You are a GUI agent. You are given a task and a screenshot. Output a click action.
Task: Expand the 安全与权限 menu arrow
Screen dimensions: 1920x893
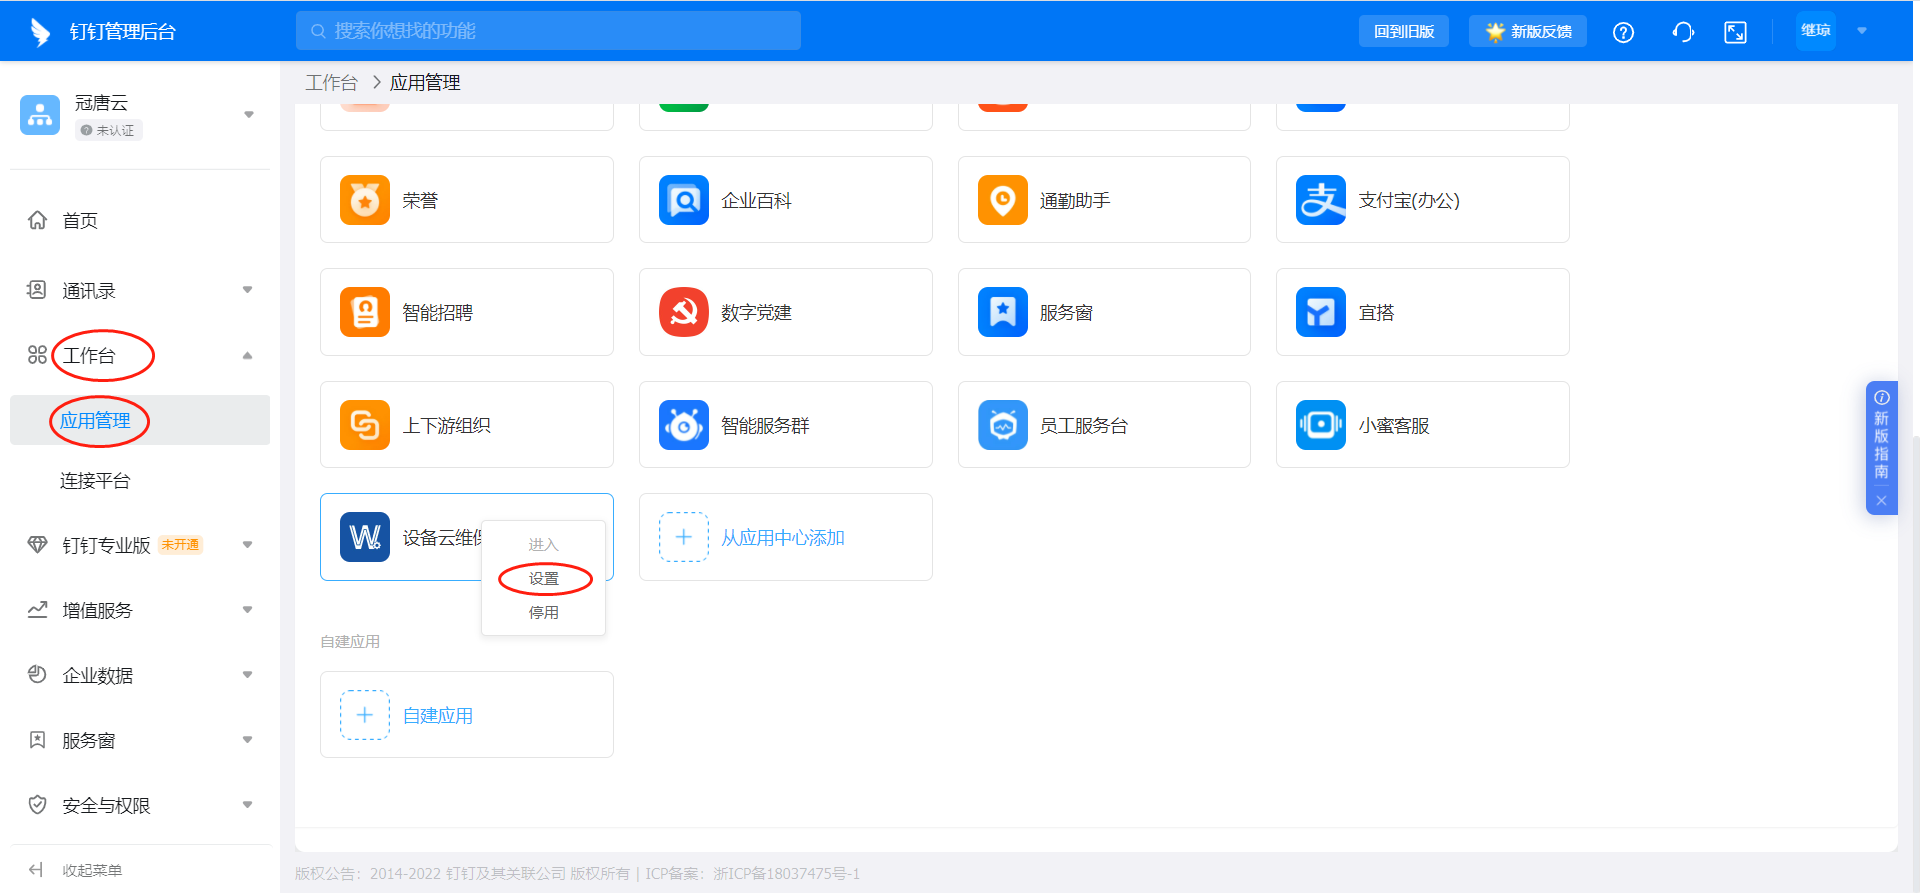click(247, 805)
